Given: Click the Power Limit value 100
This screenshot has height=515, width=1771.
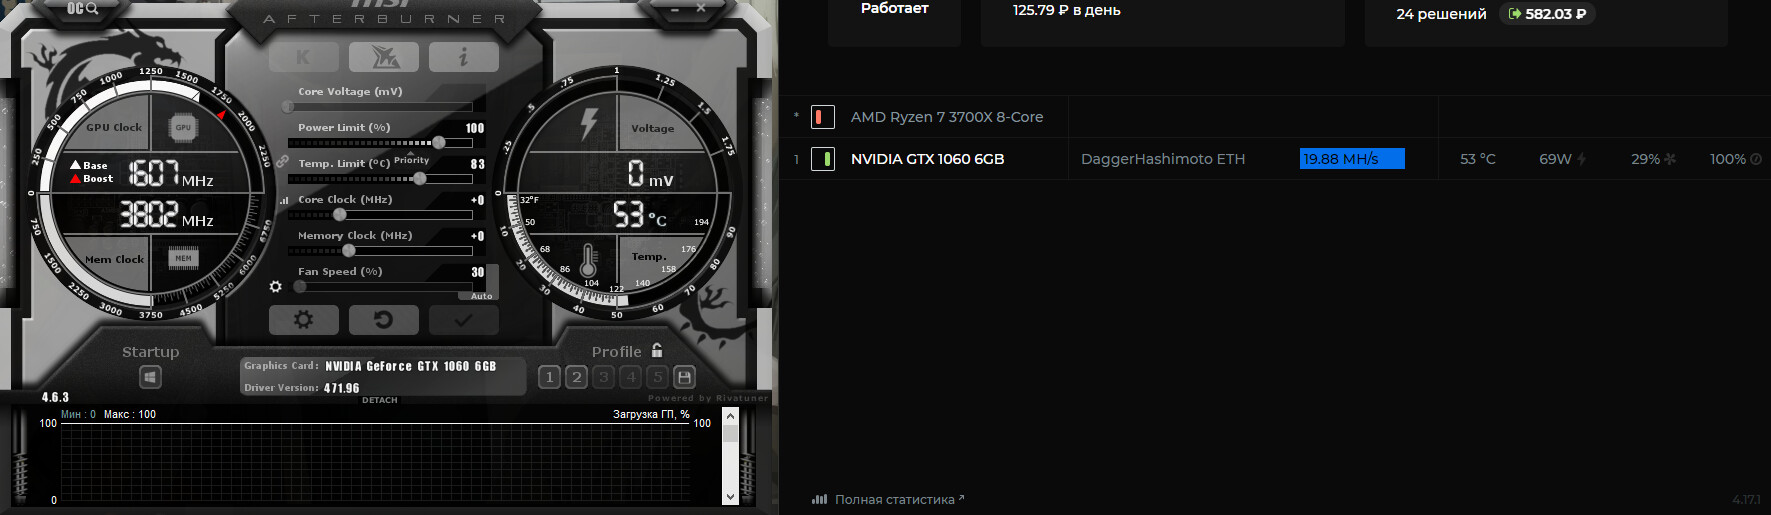Looking at the screenshot, I should tap(475, 128).
